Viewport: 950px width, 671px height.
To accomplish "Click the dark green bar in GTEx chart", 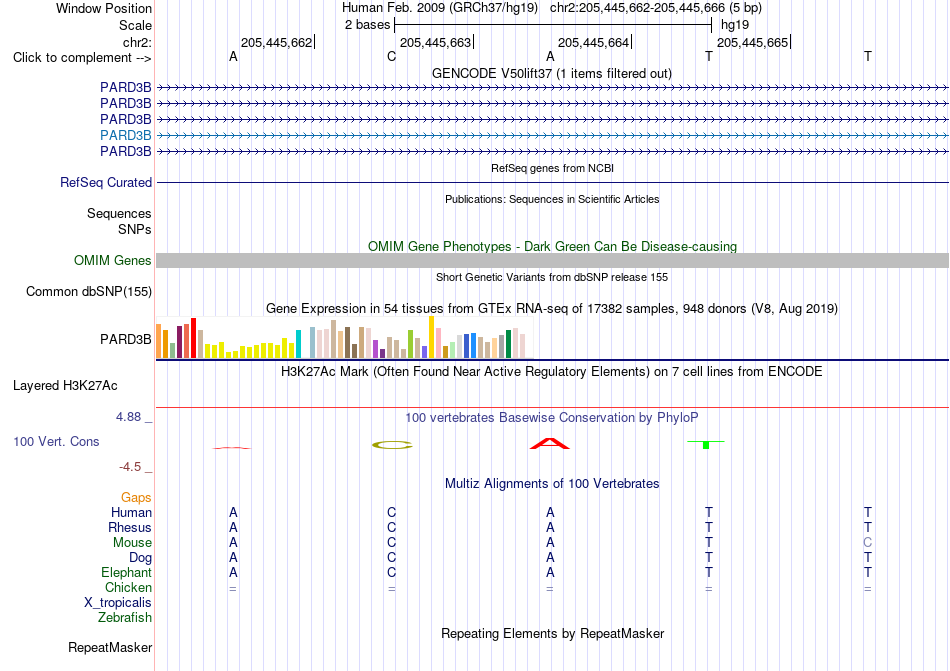I will 508,344.
